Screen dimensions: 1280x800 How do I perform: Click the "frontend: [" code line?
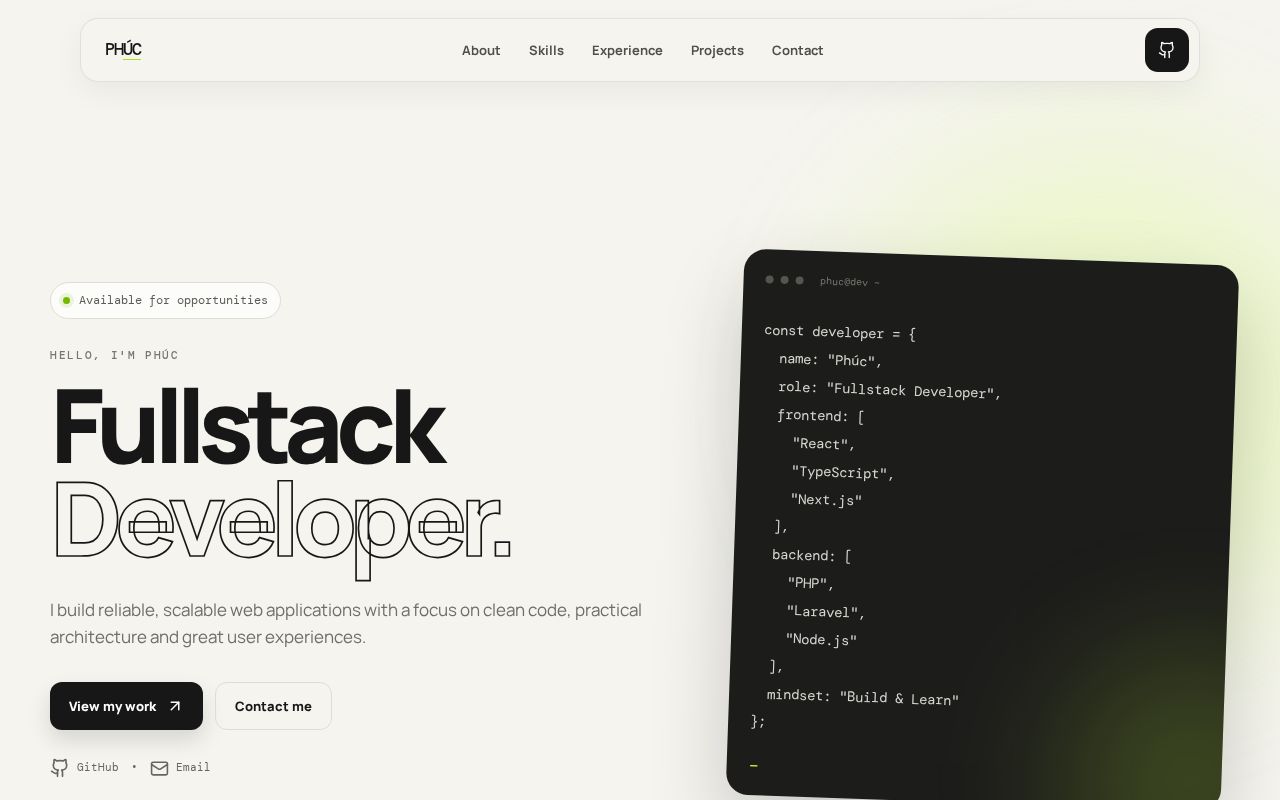pos(821,416)
